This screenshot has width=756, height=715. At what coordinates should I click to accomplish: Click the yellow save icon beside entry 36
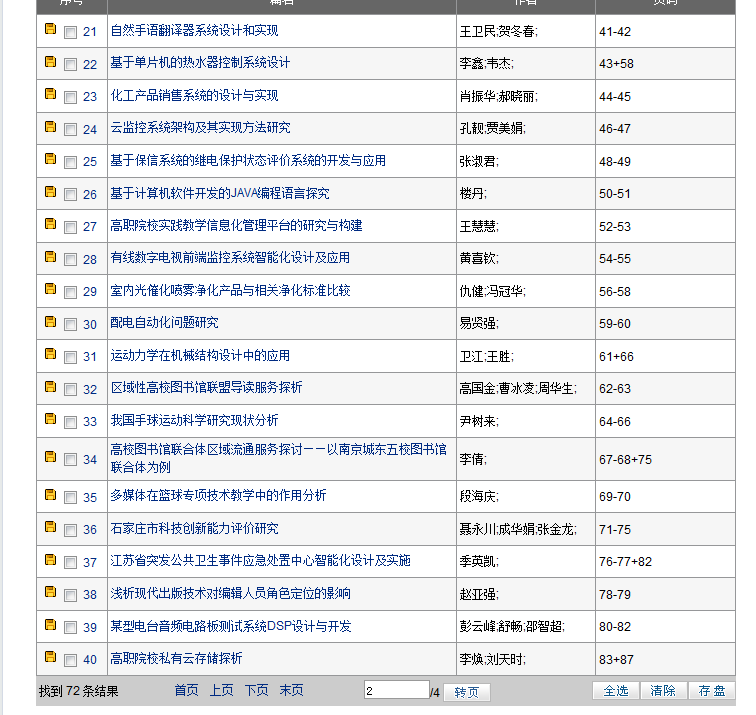50,527
